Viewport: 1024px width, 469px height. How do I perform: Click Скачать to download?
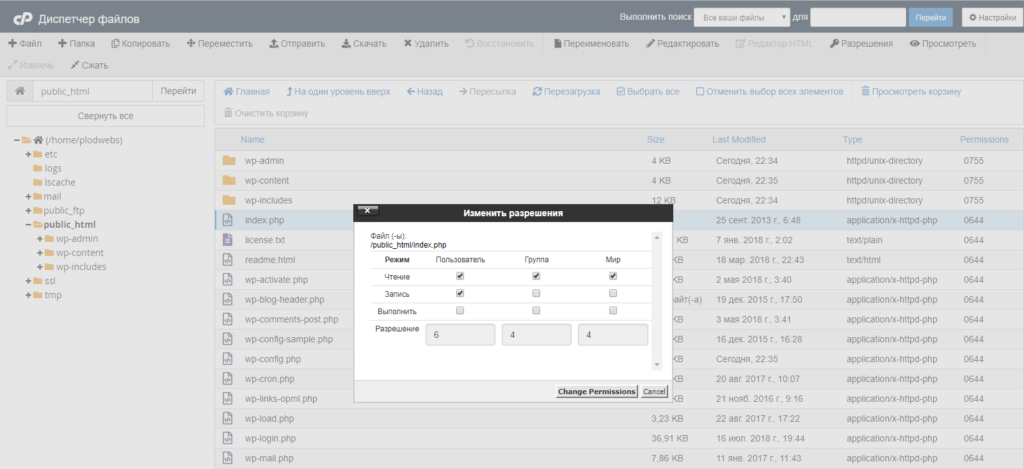click(364, 44)
